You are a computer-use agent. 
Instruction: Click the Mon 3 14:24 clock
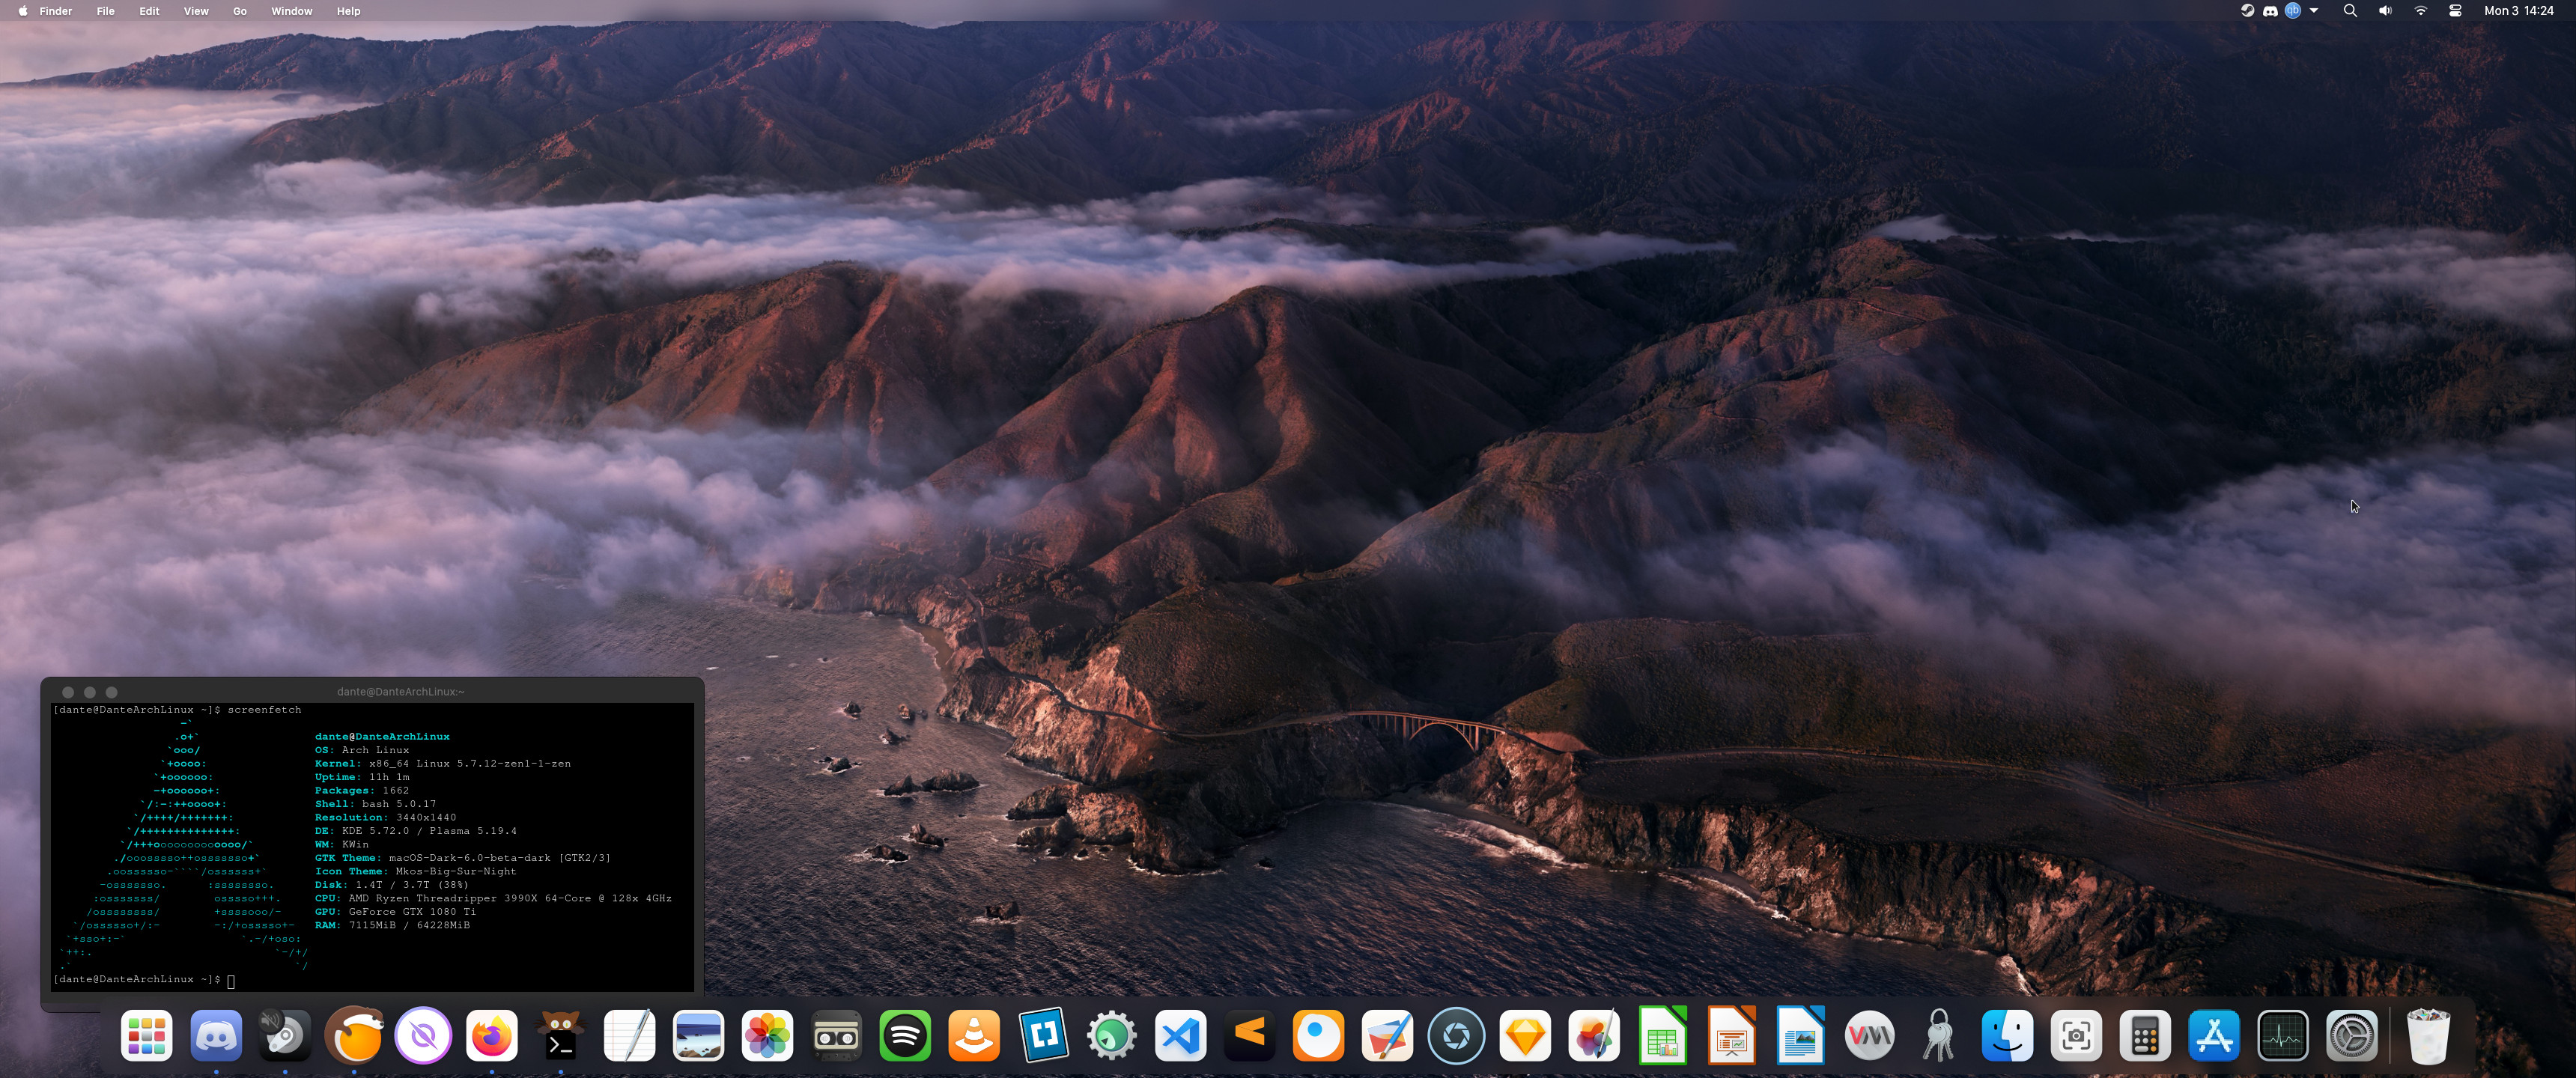click(x=2519, y=11)
